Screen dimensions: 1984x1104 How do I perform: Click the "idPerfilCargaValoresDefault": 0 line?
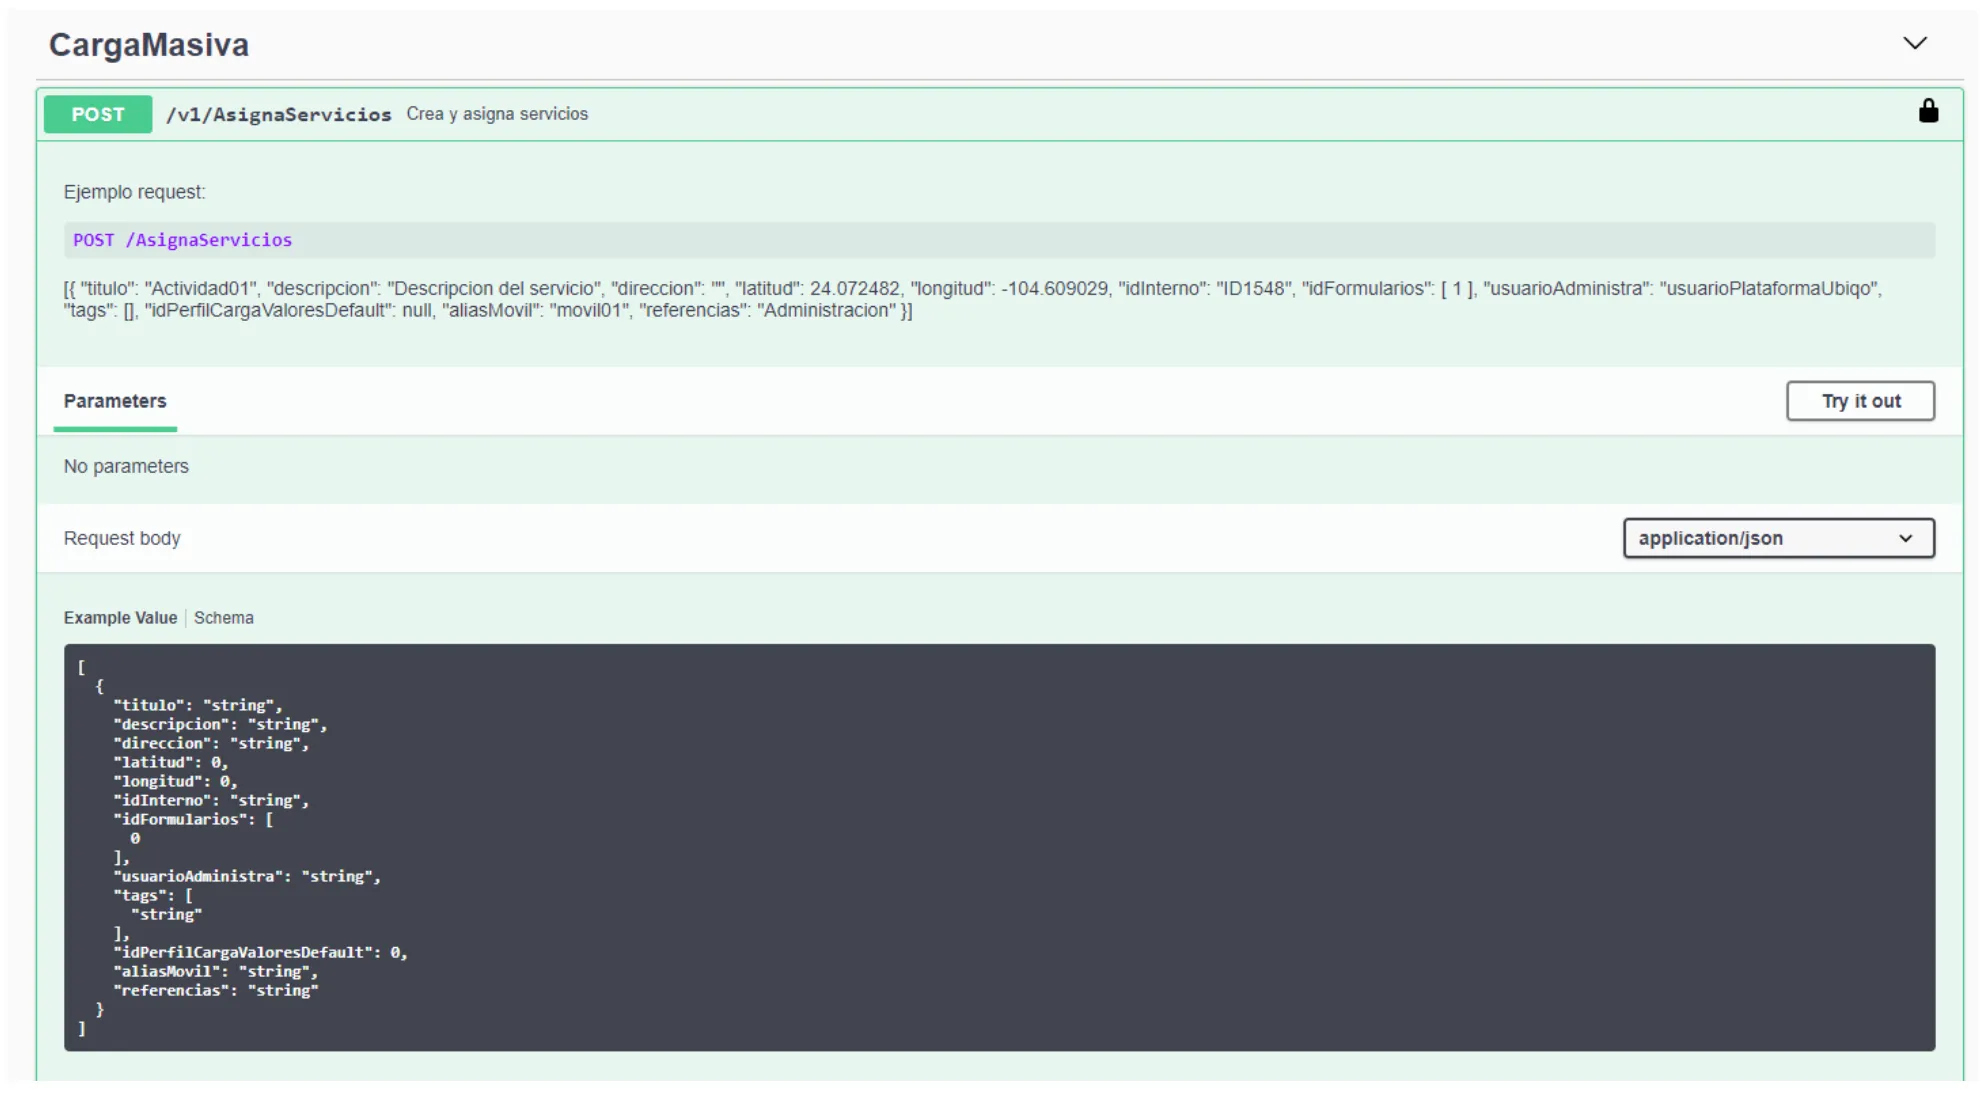click(260, 952)
